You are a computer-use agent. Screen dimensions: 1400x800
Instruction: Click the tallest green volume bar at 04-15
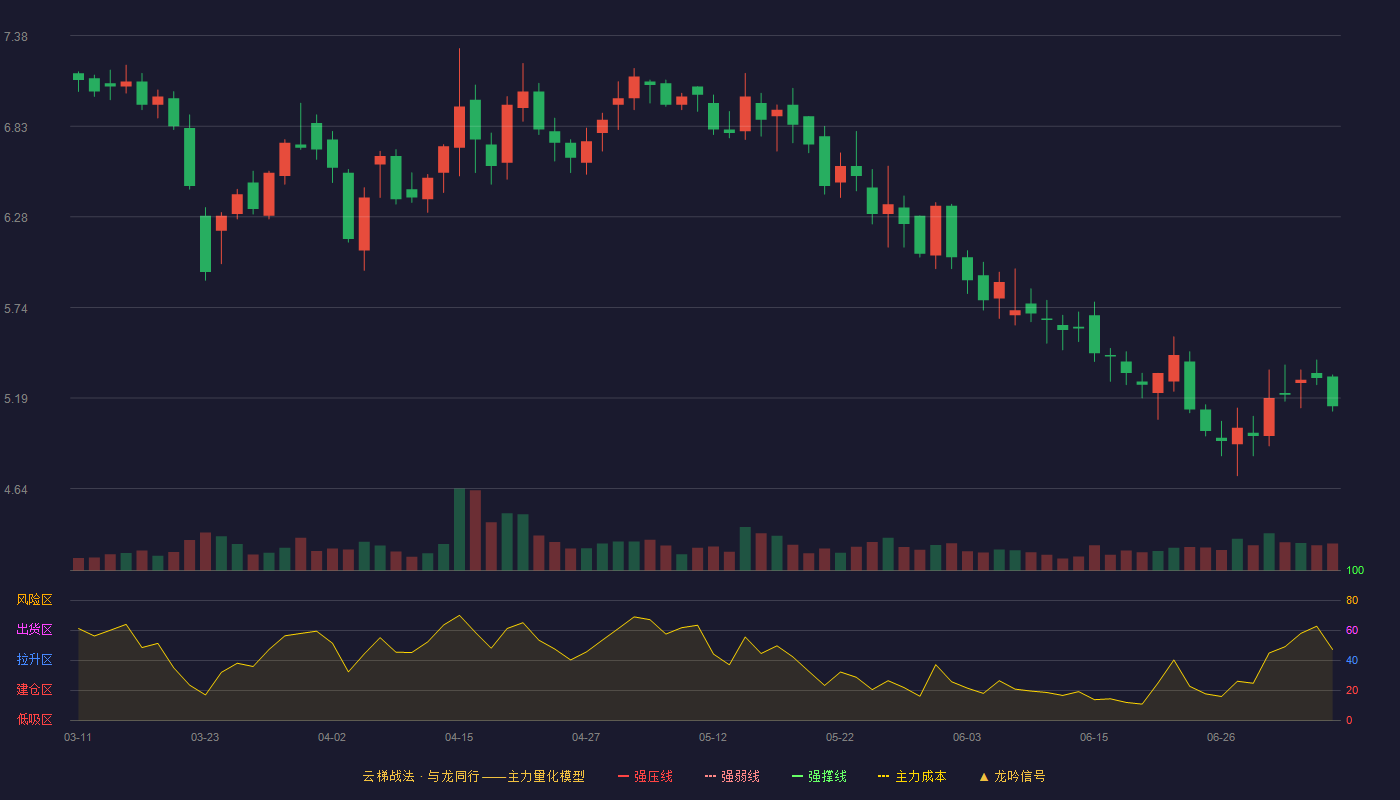click(x=459, y=529)
